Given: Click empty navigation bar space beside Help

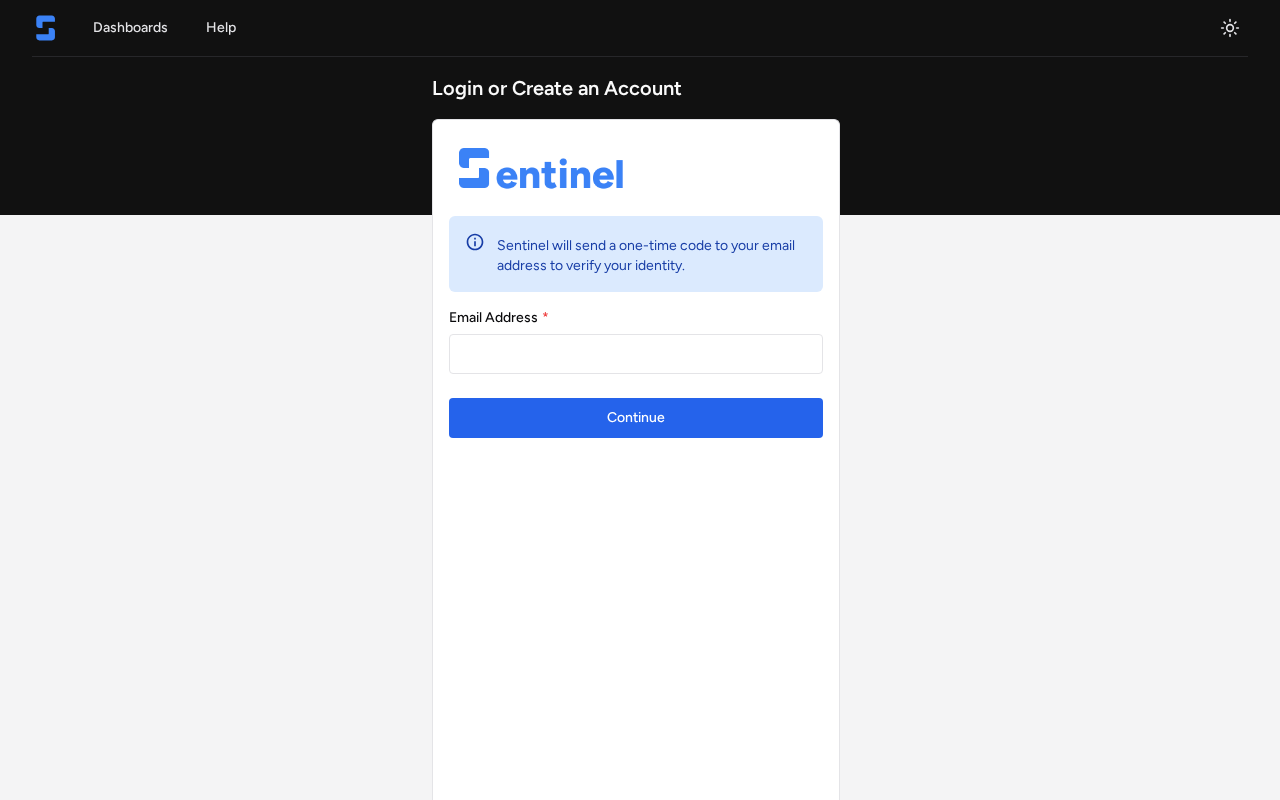Looking at the screenshot, I should pos(700,28).
